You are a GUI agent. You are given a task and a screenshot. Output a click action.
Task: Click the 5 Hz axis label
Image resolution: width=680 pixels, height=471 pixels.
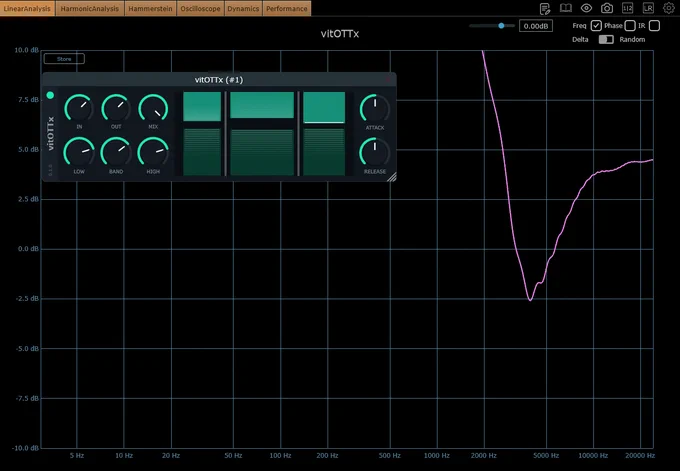click(77, 455)
